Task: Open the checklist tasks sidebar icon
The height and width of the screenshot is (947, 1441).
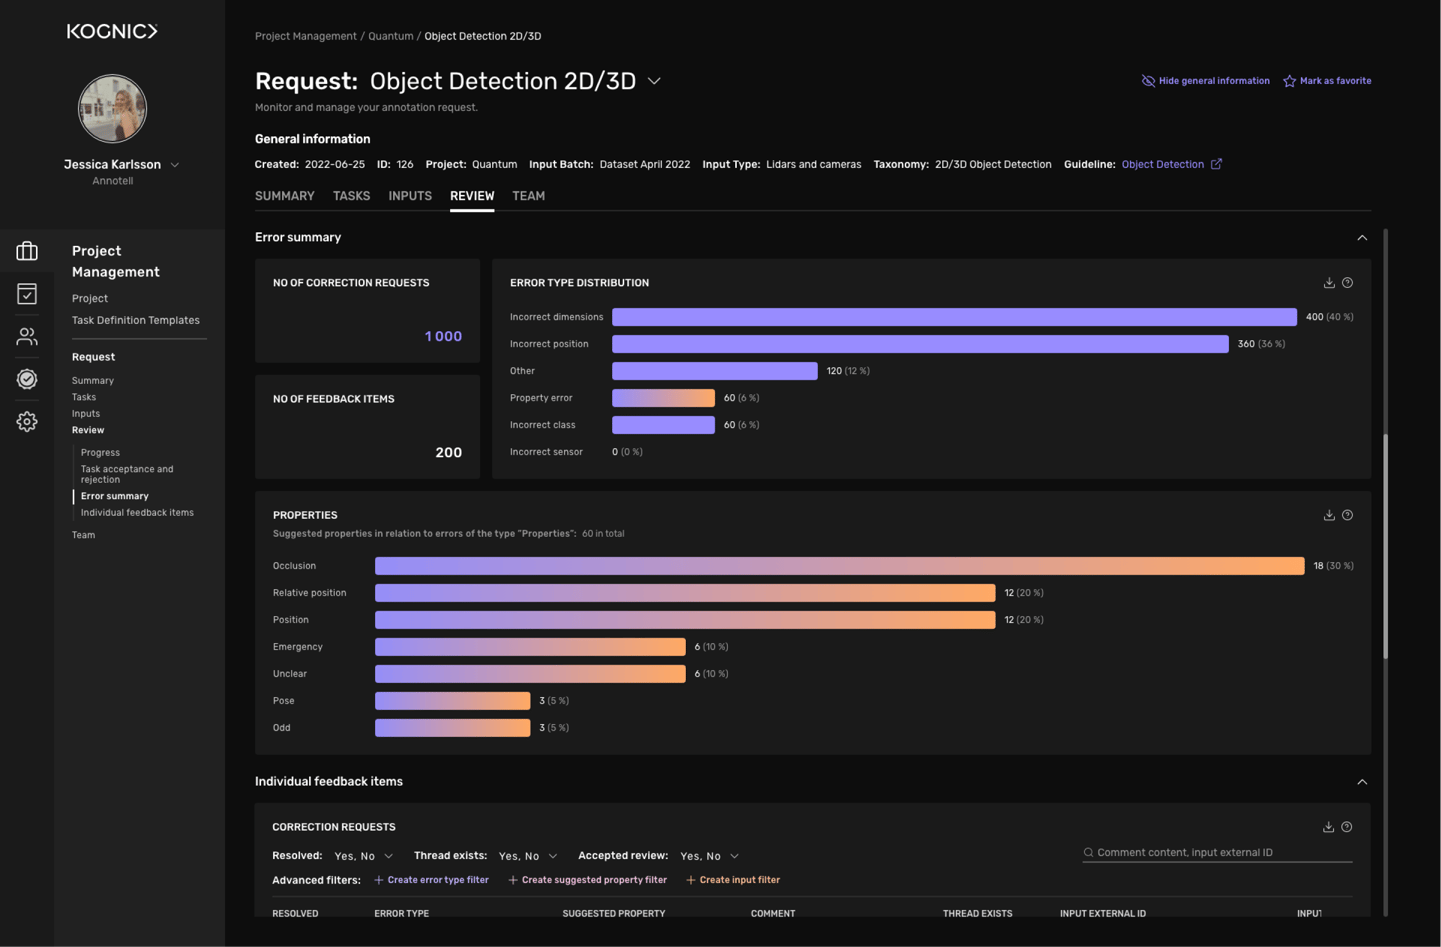Action: (27, 294)
